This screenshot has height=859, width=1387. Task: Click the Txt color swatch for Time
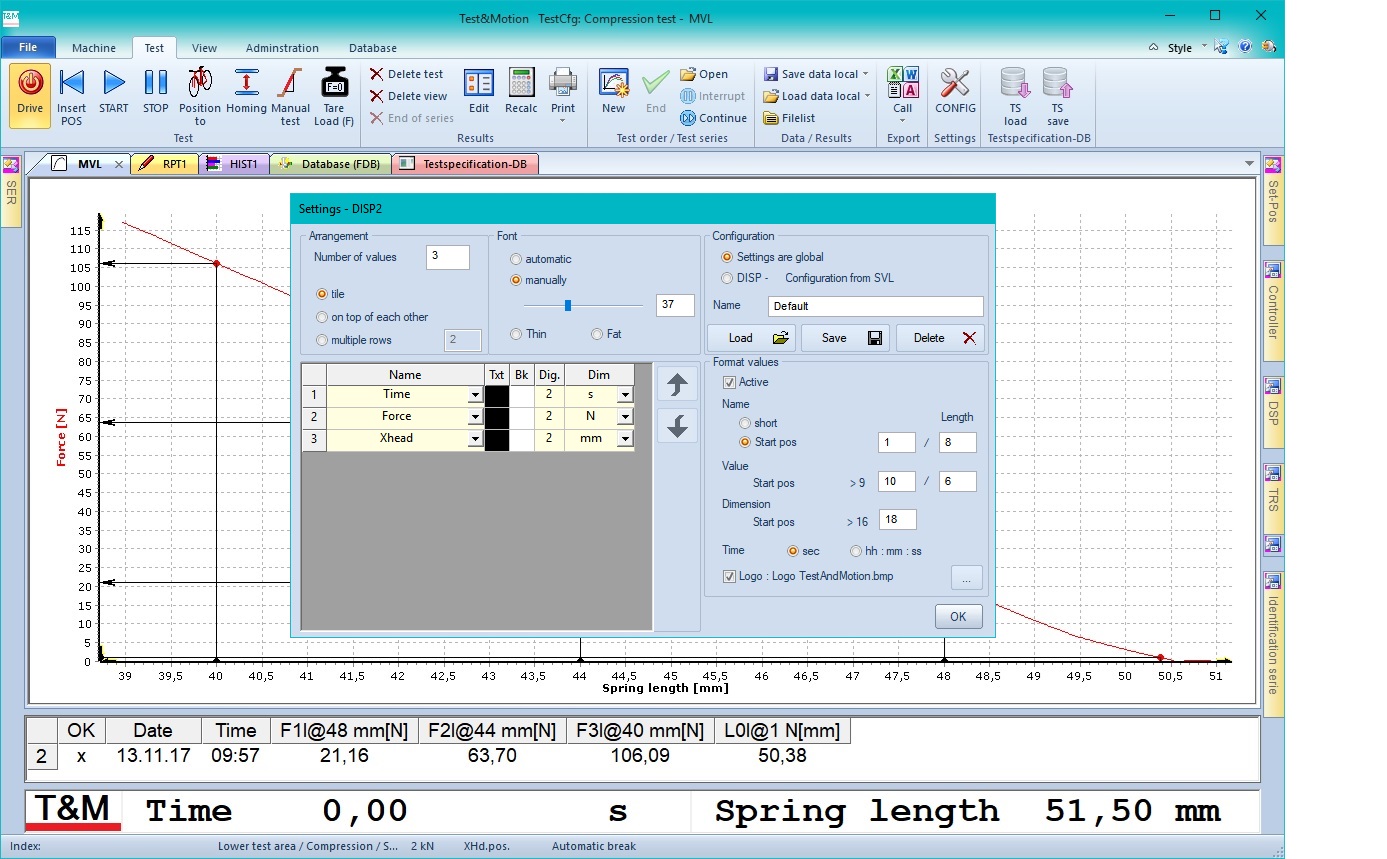(x=497, y=394)
